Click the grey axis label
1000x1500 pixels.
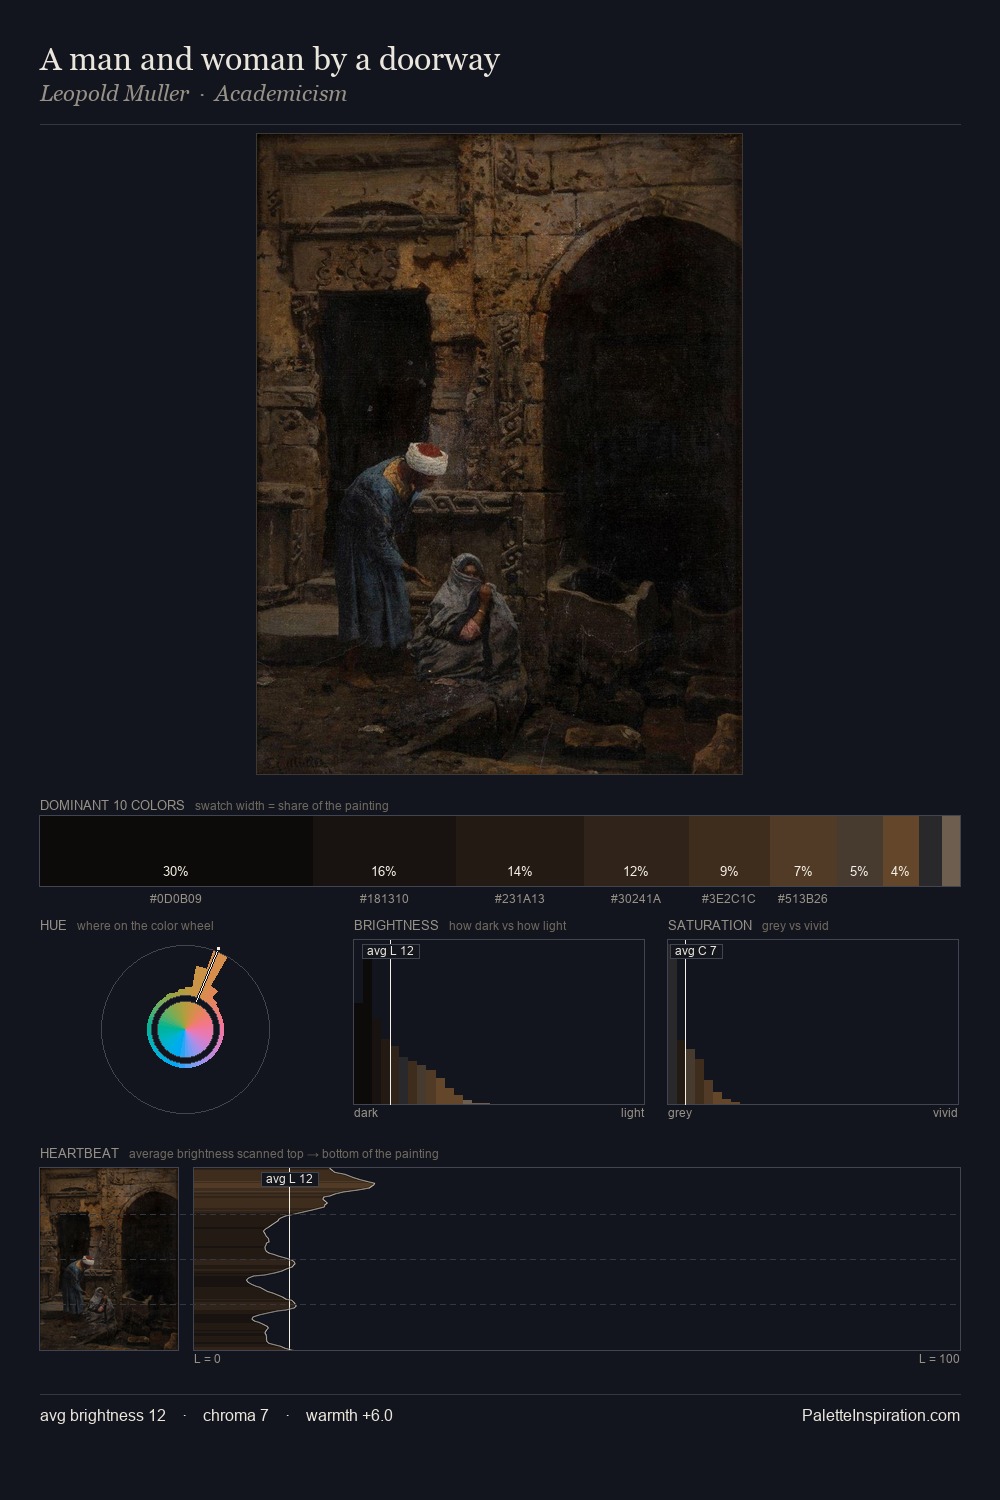pyautogui.click(x=680, y=1113)
